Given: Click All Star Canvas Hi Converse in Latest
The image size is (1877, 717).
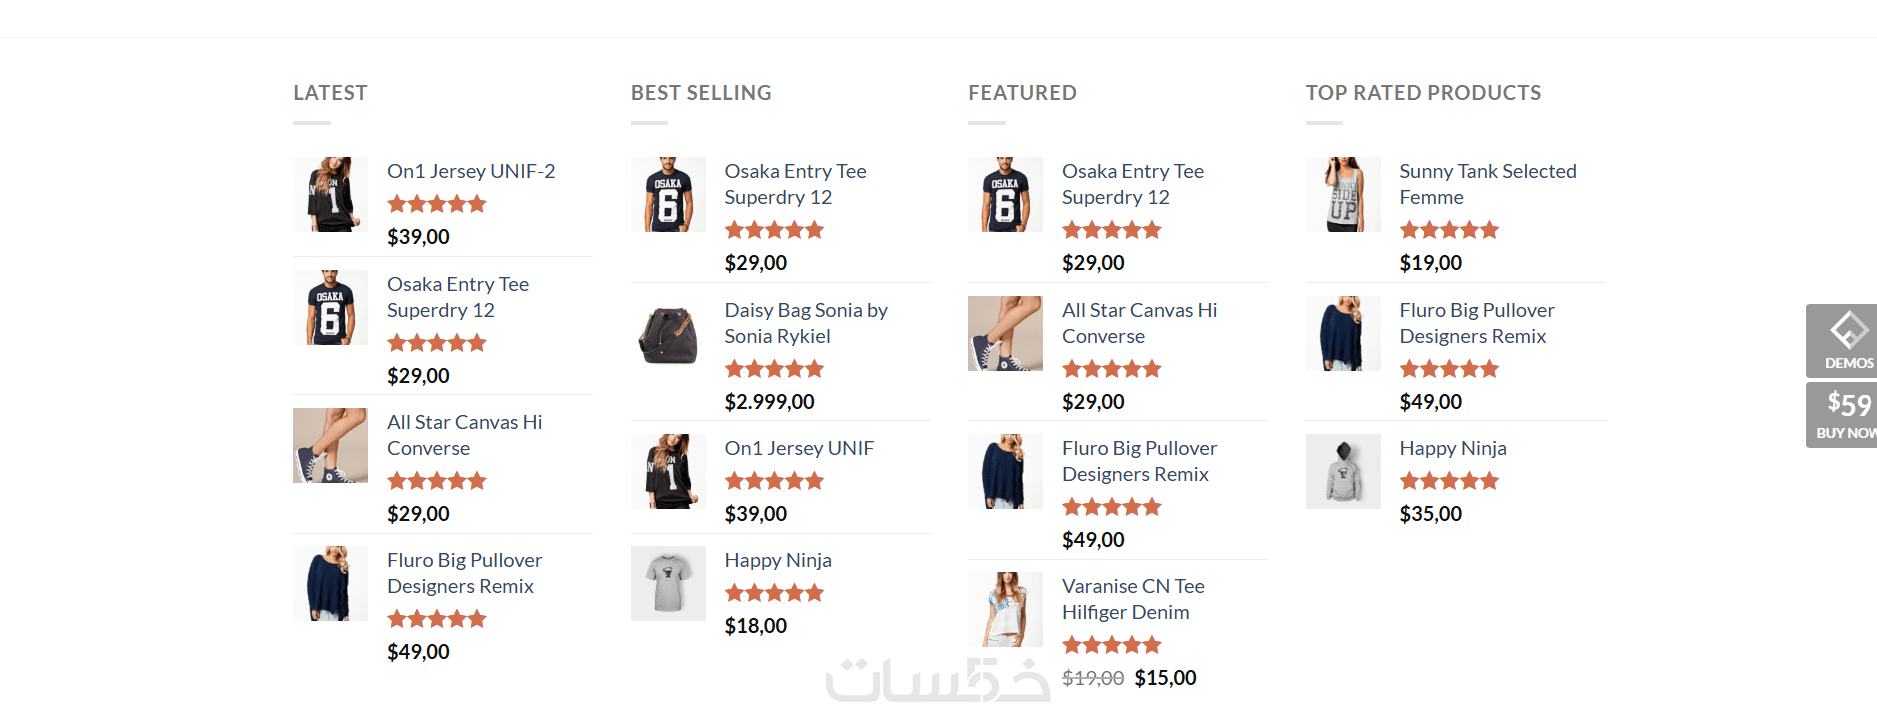Looking at the screenshot, I should (464, 435).
